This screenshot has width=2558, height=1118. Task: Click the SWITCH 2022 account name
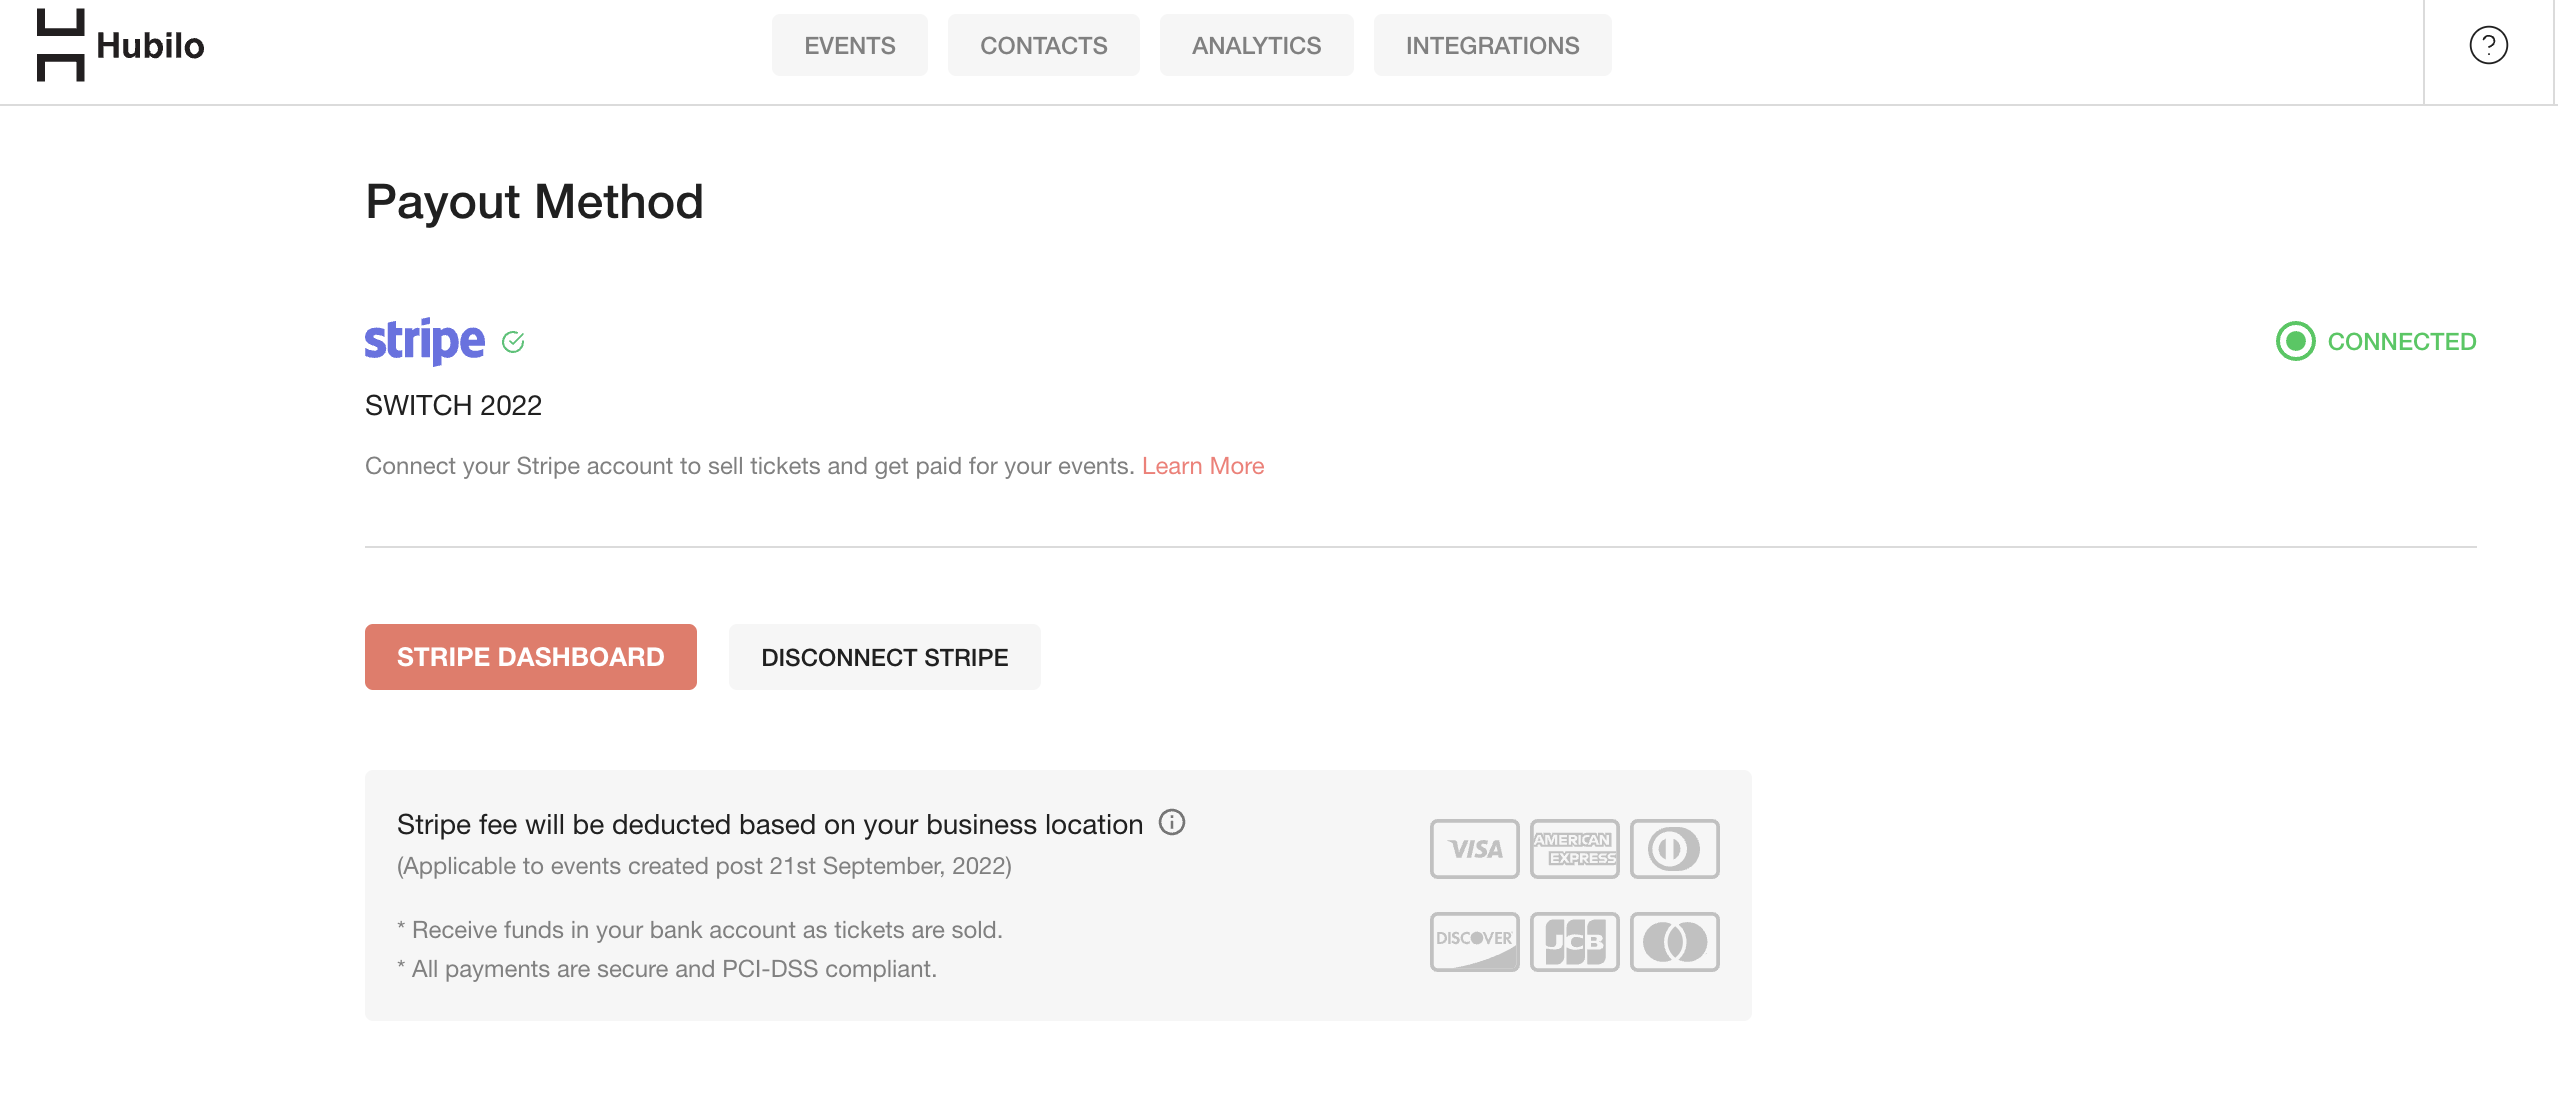pyautogui.click(x=453, y=405)
